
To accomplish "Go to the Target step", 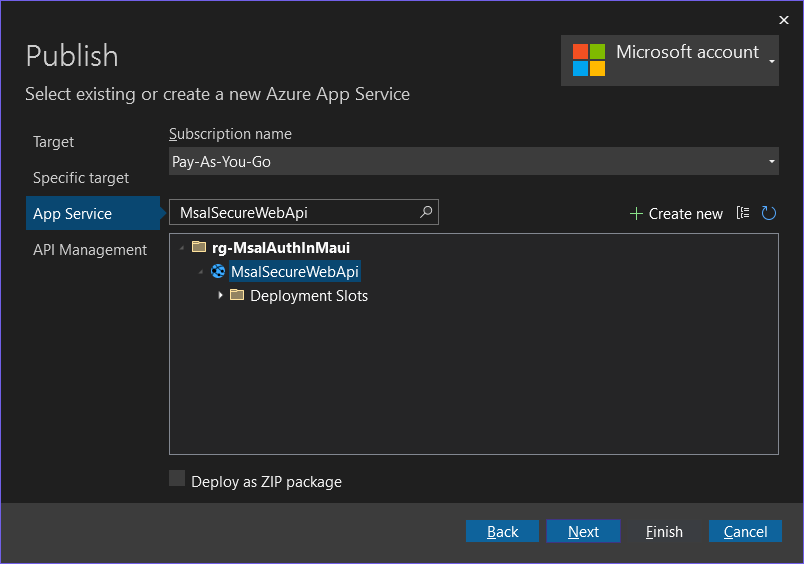I will click(x=53, y=142).
